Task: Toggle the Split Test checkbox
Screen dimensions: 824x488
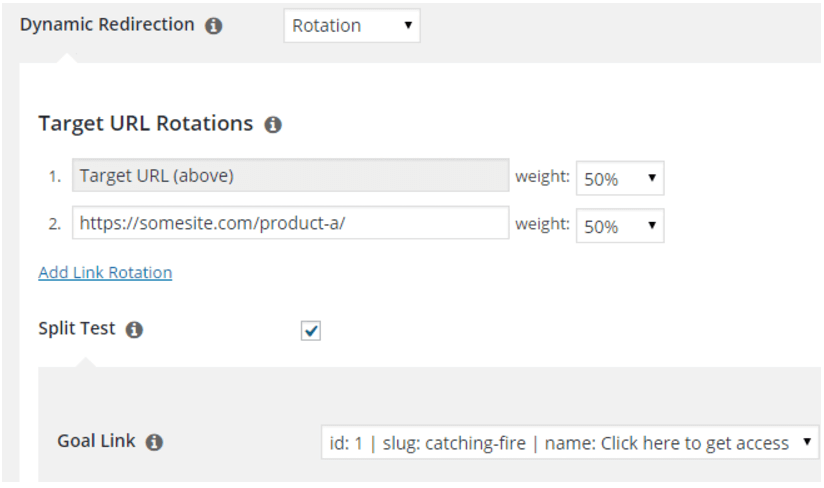Action: (311, 330)
